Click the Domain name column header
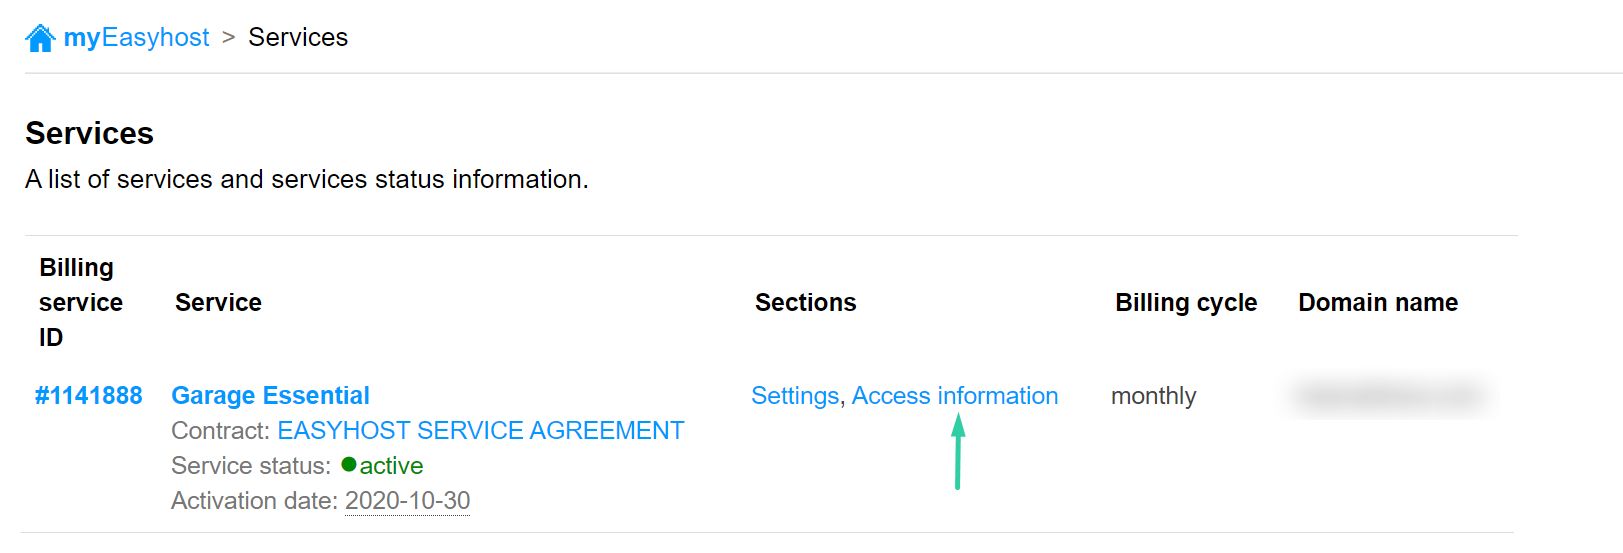Image resolution: width=1623 pixels, height=553 pixels. tap(1378, 303)
